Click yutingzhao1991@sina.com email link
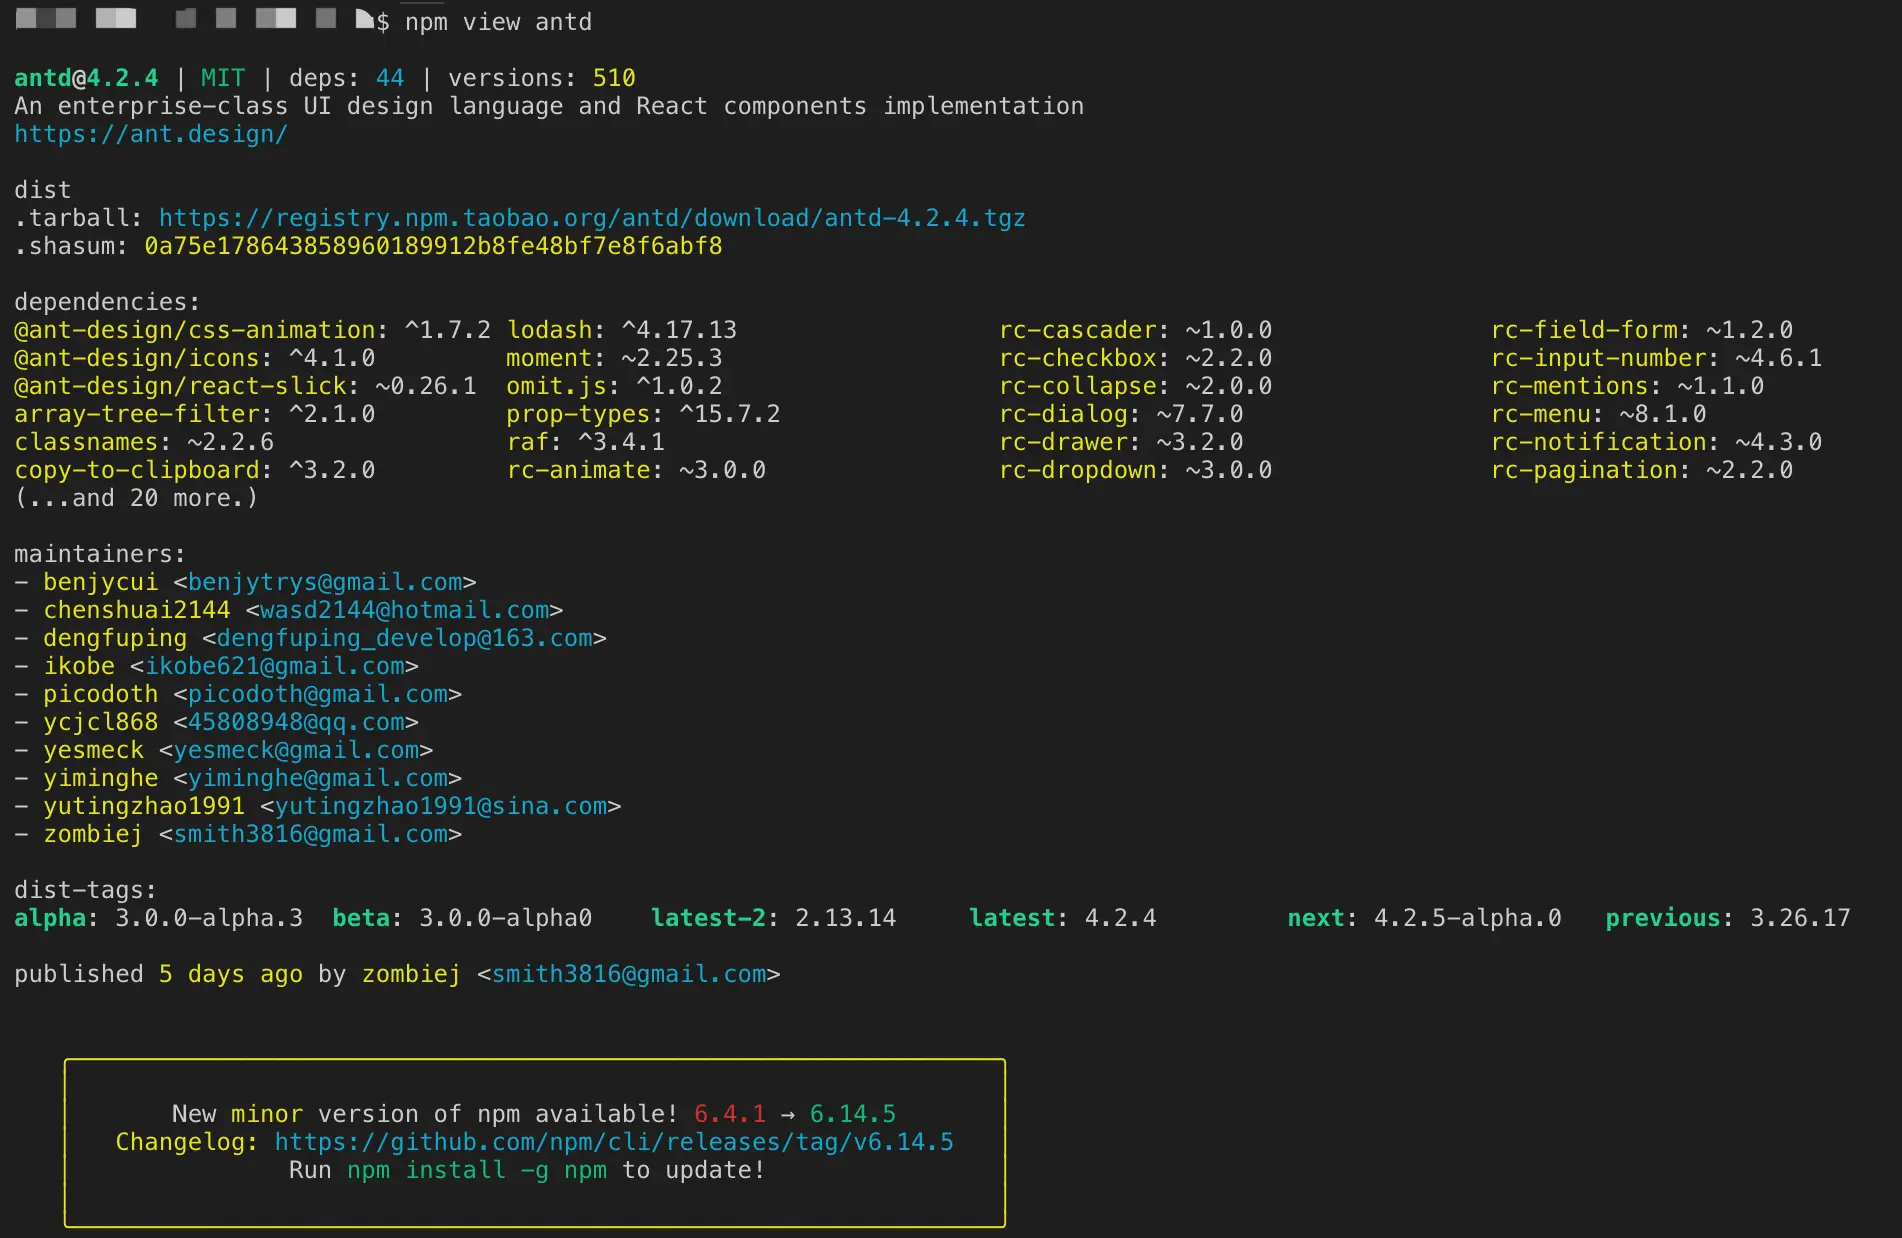The height and width of the screenshot is (1238, 1902). 440,806
